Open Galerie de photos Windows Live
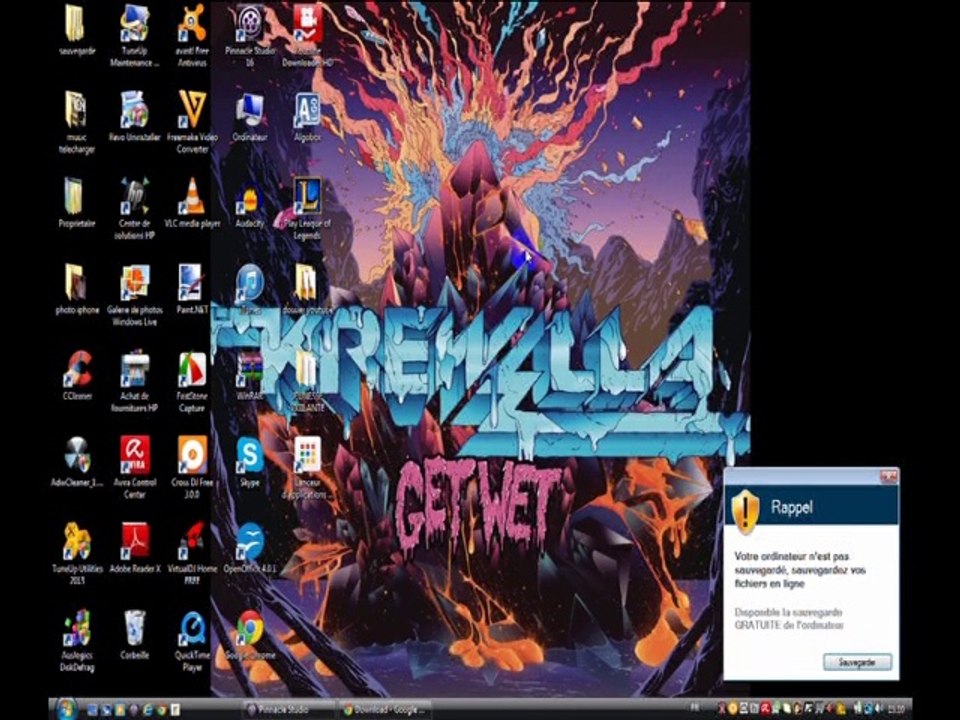This screenshot has height=720, width=960. coord(134,294)
